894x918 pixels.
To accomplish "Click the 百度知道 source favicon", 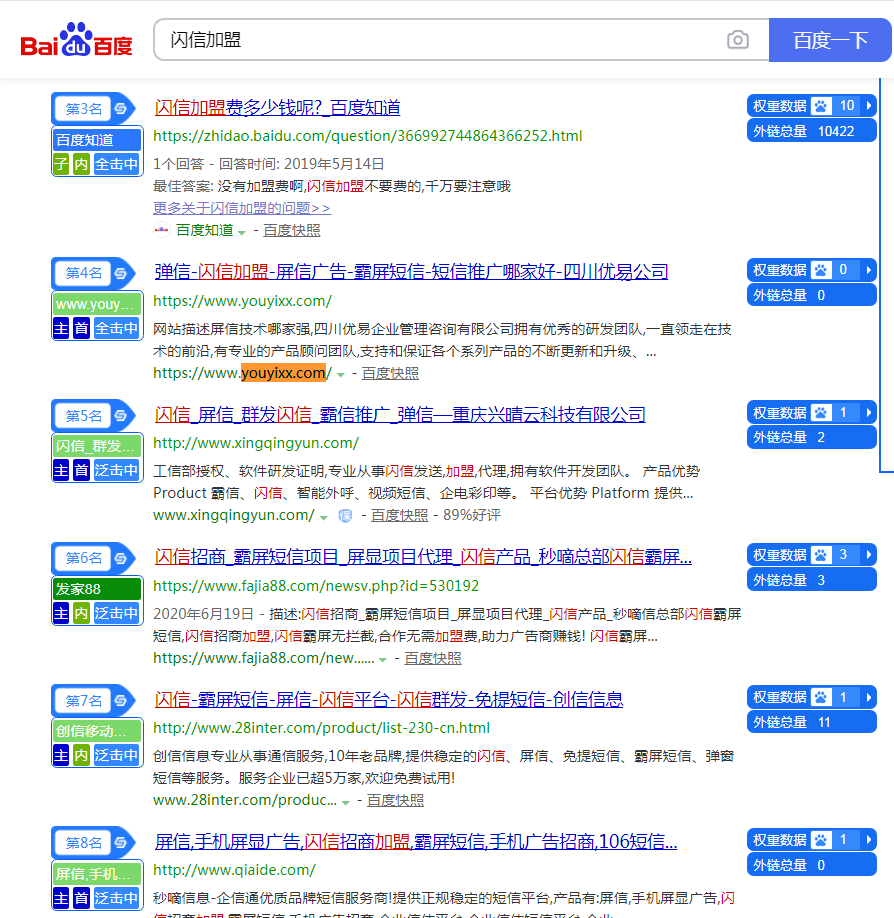I will [x=162, y=230].
